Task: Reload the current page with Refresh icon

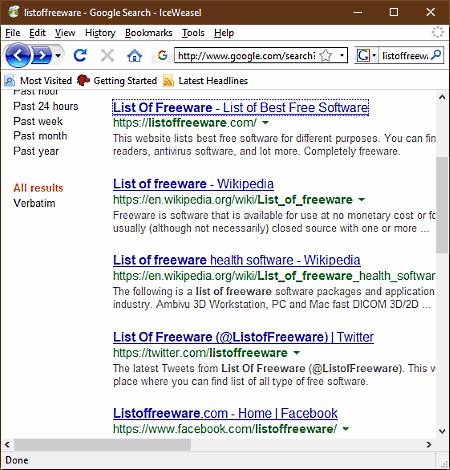Action: (x=80, y=55)
